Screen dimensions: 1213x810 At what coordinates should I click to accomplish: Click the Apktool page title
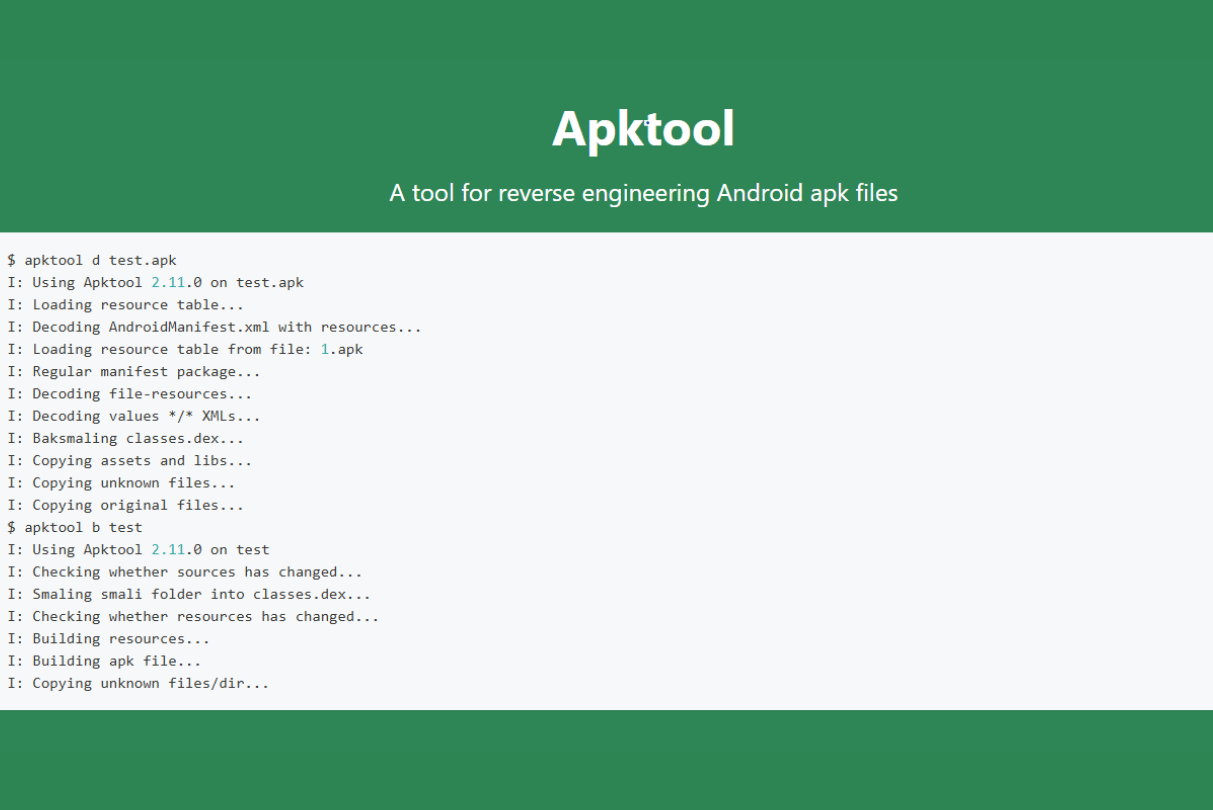click(643, 129)
